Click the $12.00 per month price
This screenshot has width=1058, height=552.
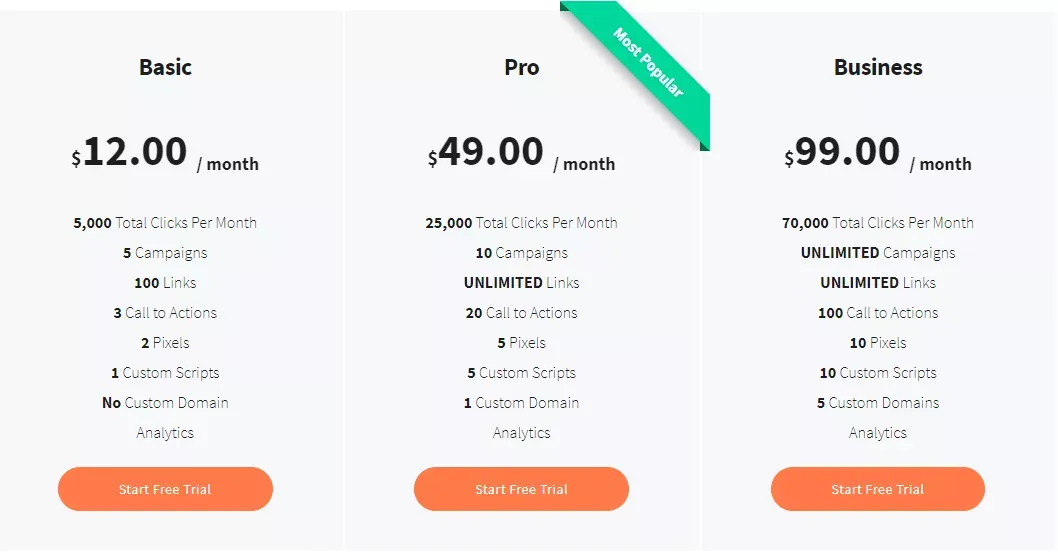(165, 153)
